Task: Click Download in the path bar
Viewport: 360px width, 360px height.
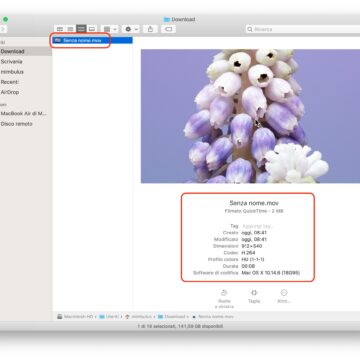Action: [171, 316]
